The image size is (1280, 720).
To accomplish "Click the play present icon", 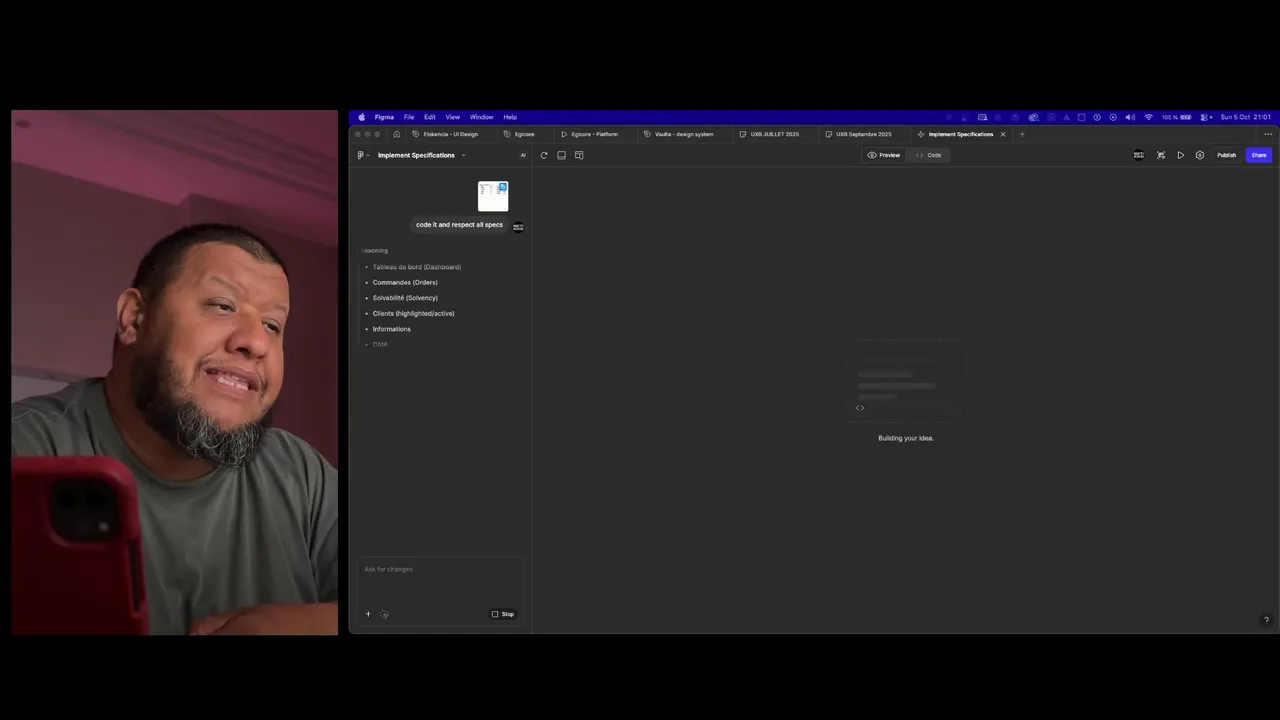I will 1181,155.
